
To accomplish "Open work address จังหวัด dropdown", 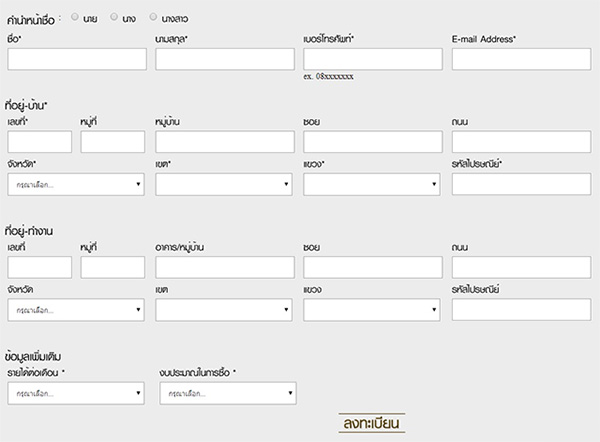I will (x=75, y=310).
